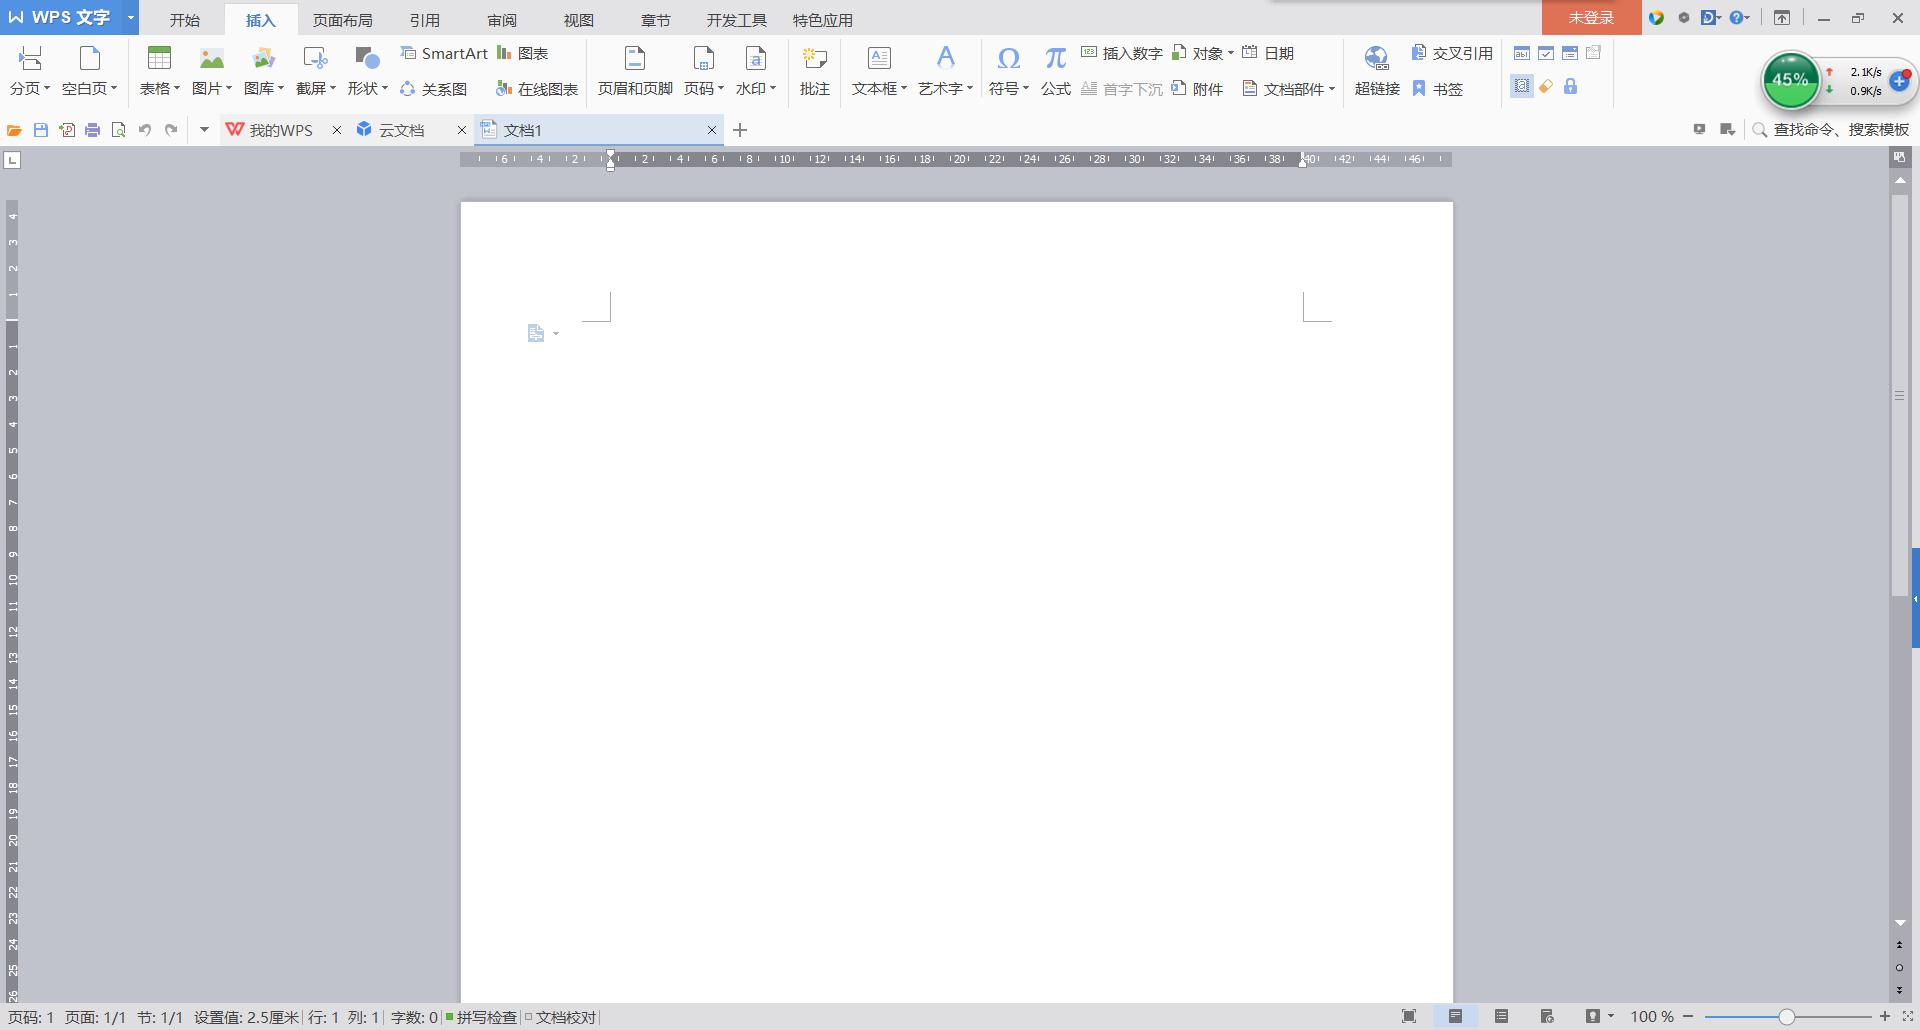Image resolution: width=1920 pixels, height=1030 pixels.
Task: Toggle form field shading icon
Action: point(1522,87)
